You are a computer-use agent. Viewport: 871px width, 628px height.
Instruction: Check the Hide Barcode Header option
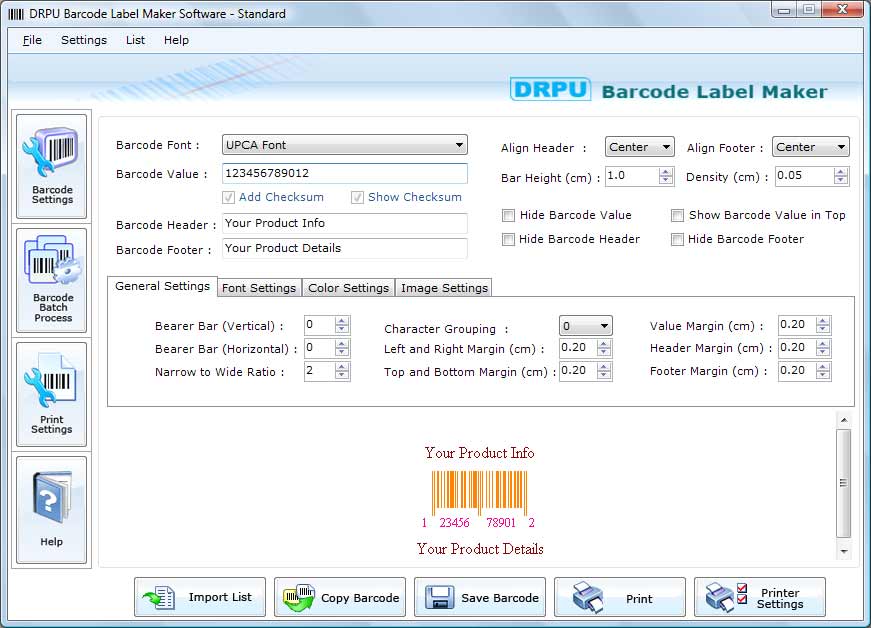pos(508,239)
